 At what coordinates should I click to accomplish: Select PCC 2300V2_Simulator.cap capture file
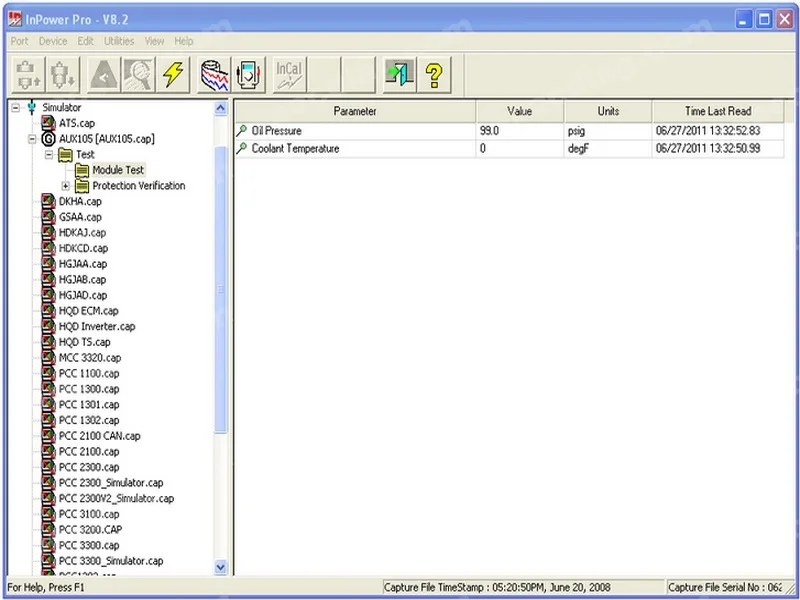[116, 498]
